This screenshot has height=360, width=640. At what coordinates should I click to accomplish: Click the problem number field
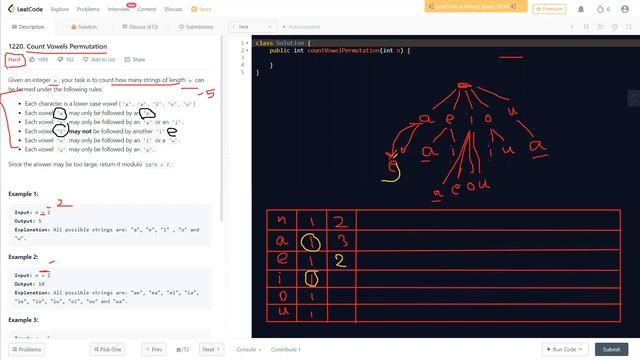click(x=182, y=349)
